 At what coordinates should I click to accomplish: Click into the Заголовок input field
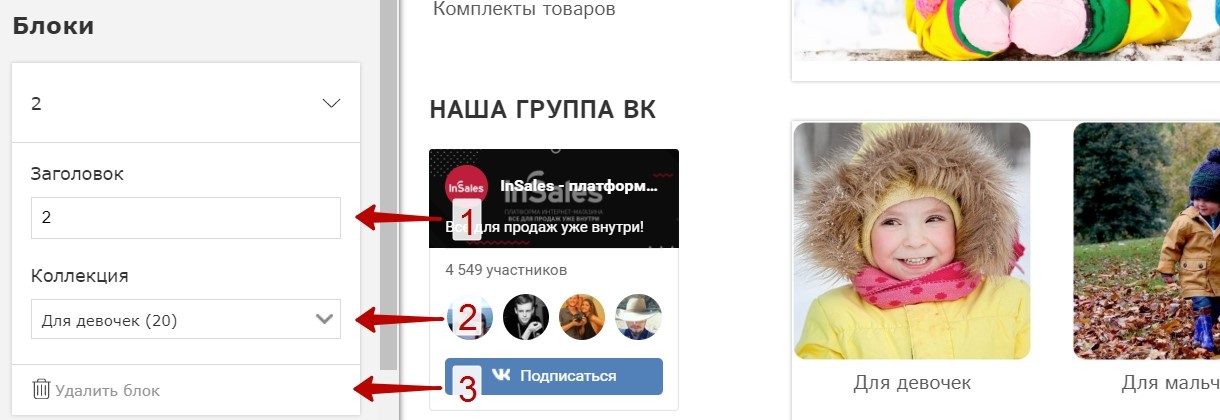click(186, 218)
